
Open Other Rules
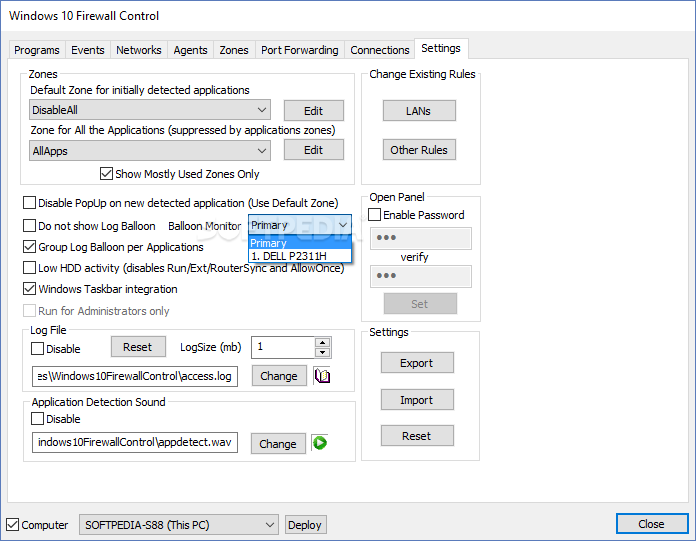point(419,150)
